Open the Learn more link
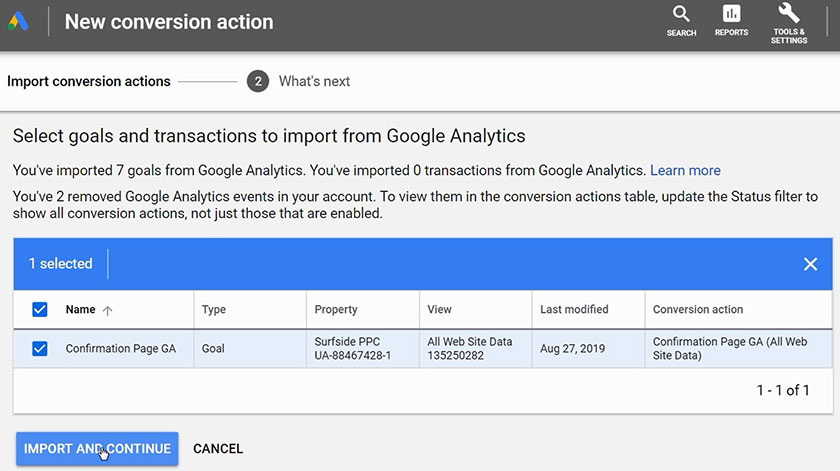Image resolution: width=840 pixels, height=471 pixels. pos(685,170)
